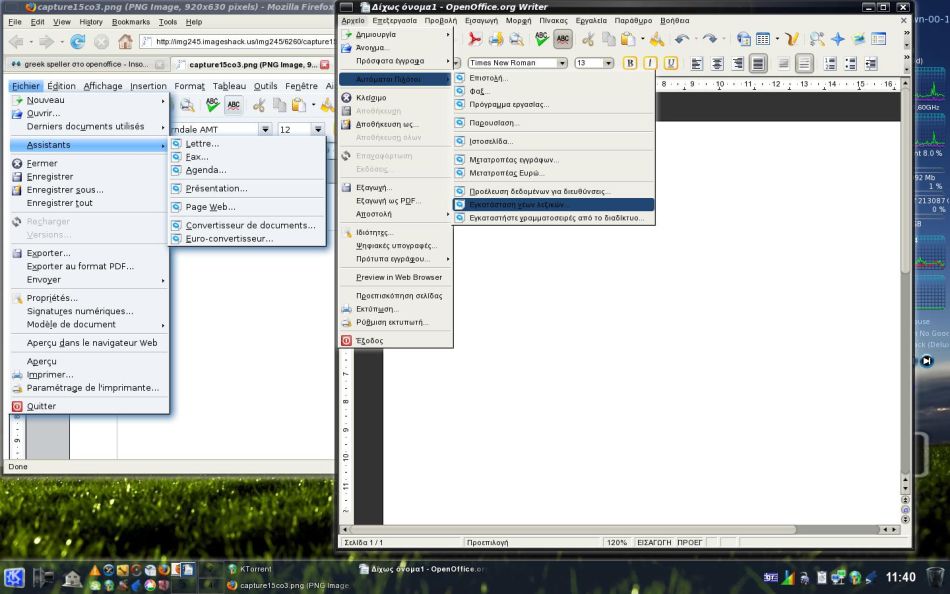Expand the Δημιουργία submenu
Screen dimensions: 950x594
tap(396, 35)
